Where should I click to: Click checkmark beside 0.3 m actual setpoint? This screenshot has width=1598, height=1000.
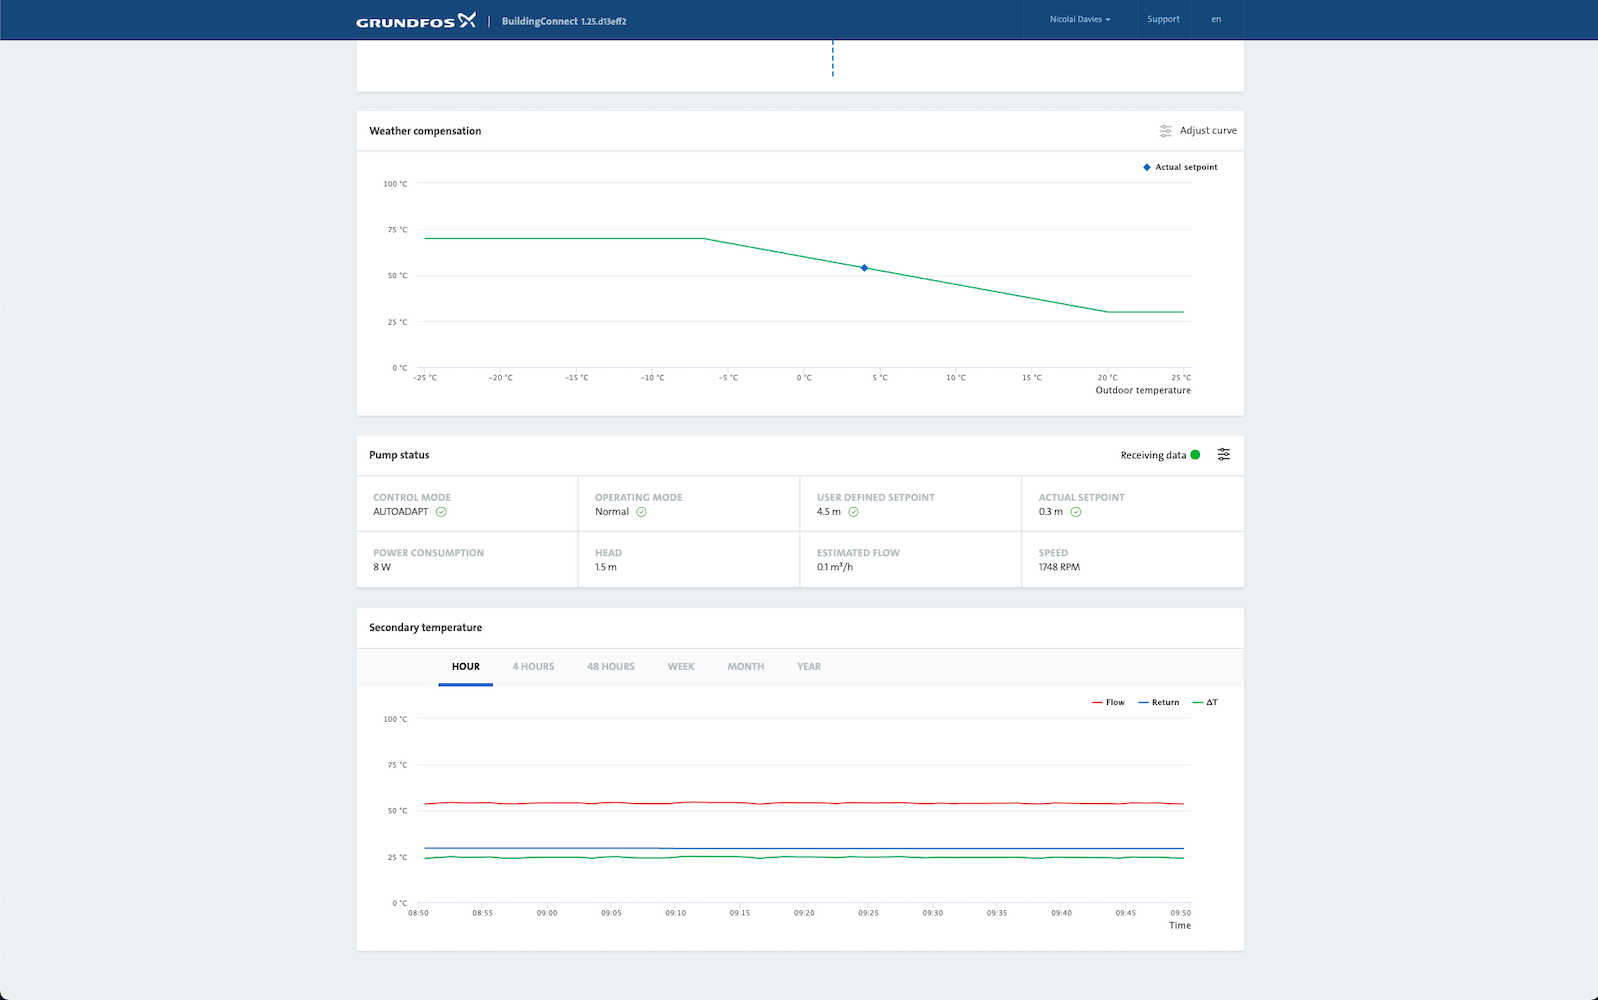pos(1076,512)
